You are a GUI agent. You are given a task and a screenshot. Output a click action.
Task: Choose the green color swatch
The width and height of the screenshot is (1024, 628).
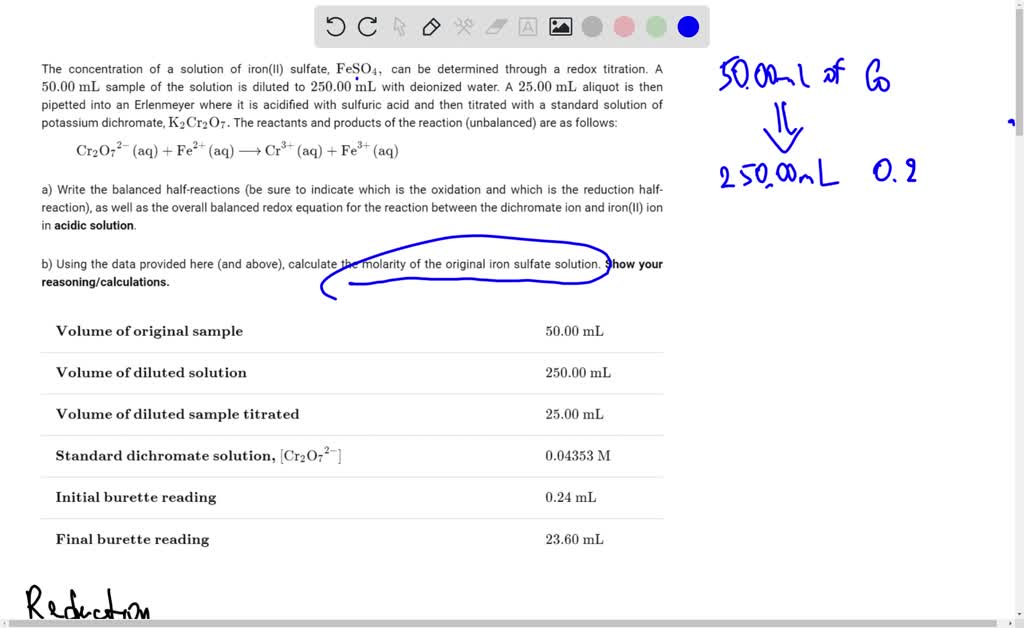click(x=656, y=27)
